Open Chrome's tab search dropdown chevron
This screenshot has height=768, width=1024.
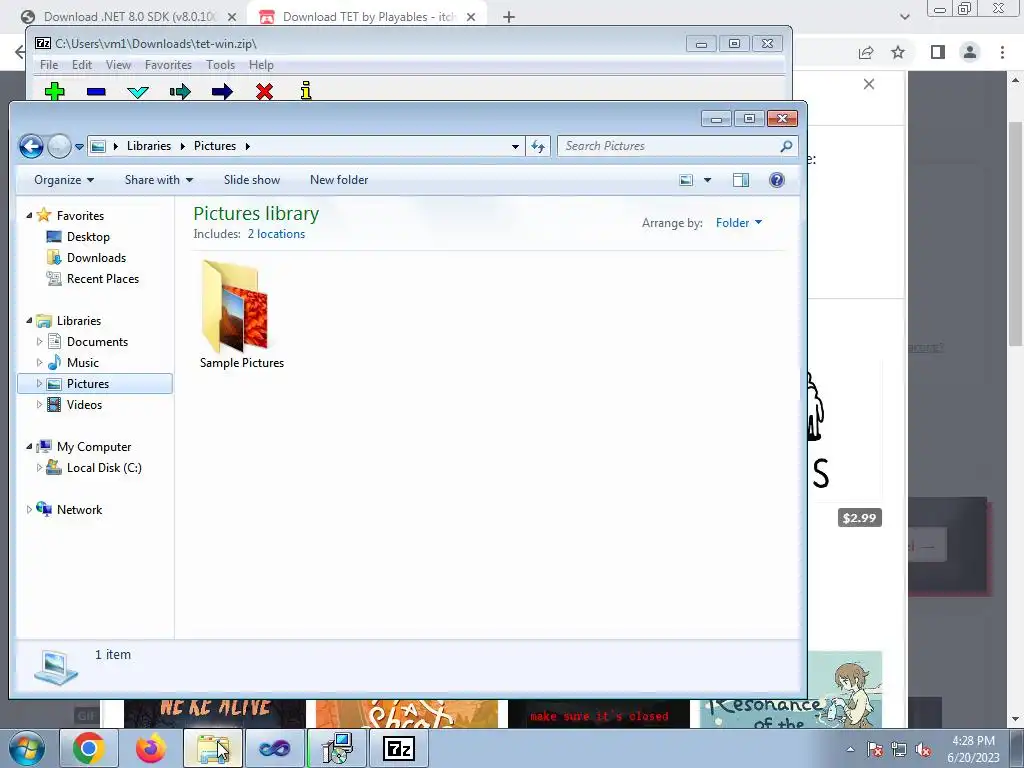[904, 17]
